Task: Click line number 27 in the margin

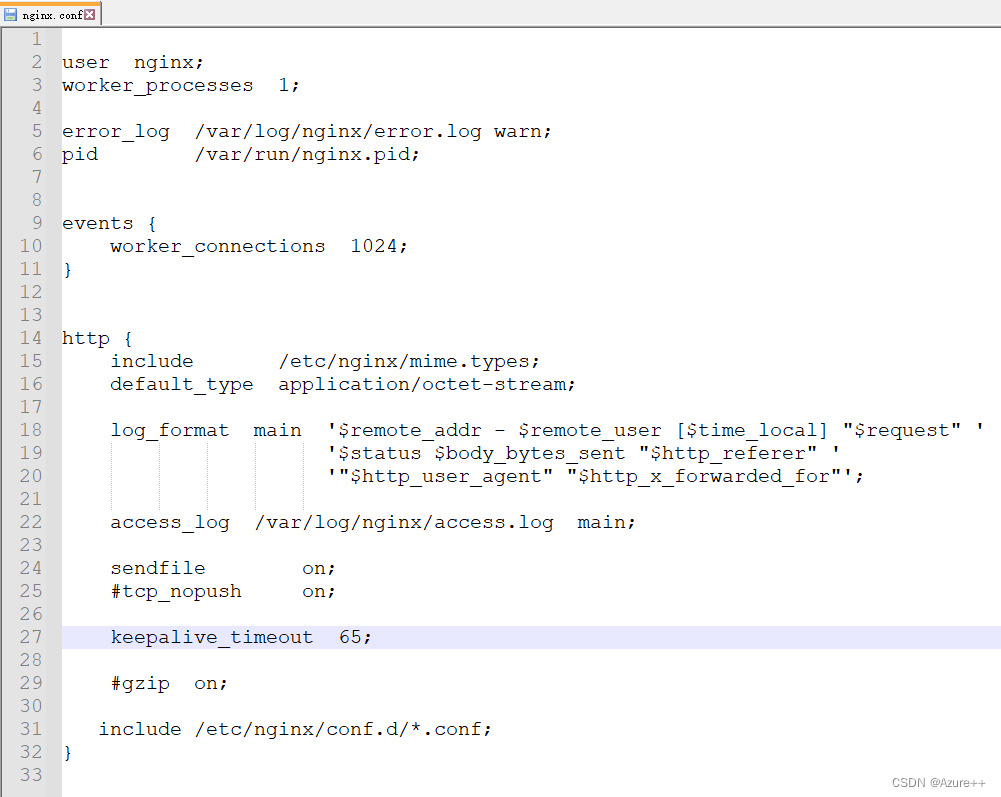Action: (x=31, y=637)
